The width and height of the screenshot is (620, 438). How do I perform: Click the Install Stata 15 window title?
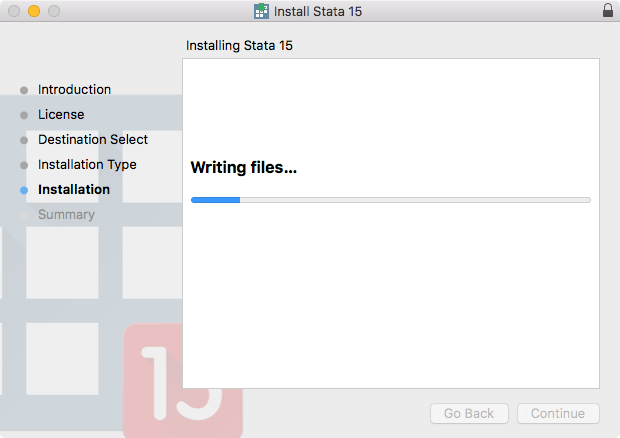pyautogui.click(x=318, y=11)
